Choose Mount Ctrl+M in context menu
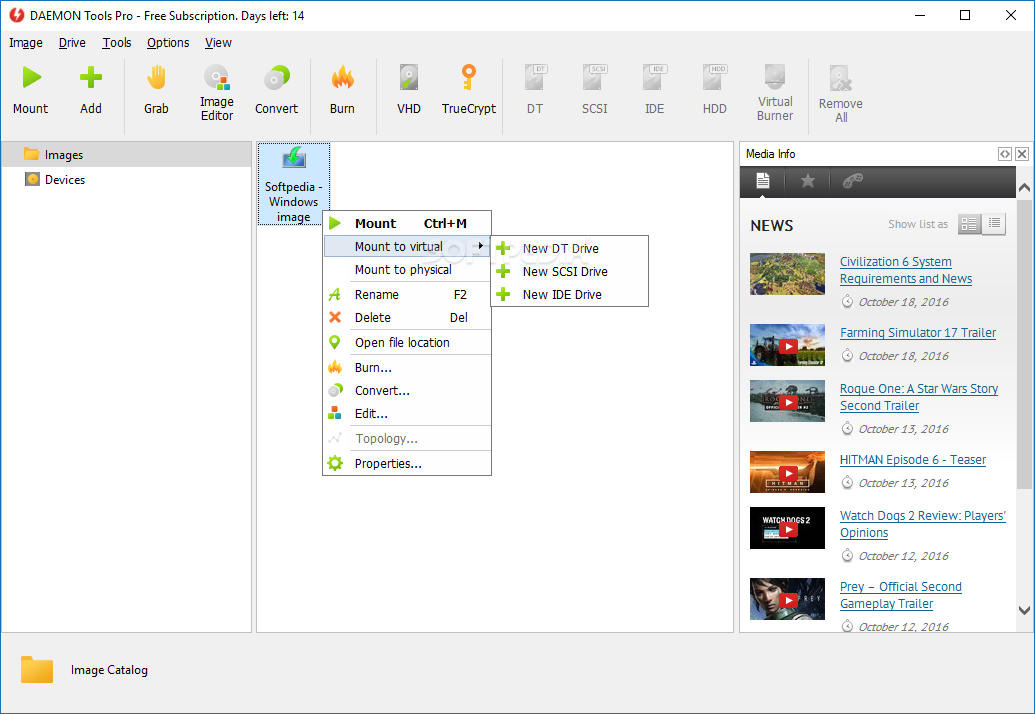The width and height of the screenshot is (1035, 714). (x=407, y=223)
